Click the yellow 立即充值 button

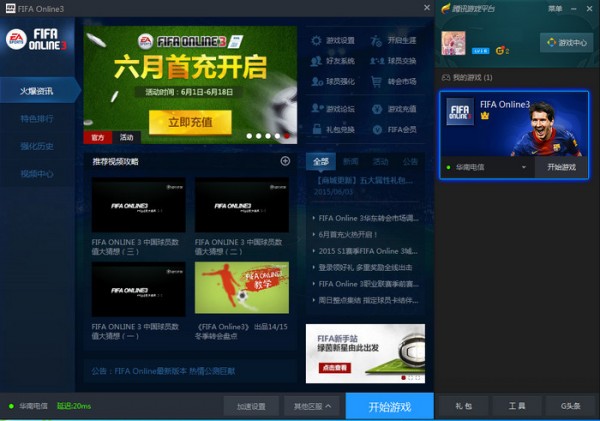point(190,122)
